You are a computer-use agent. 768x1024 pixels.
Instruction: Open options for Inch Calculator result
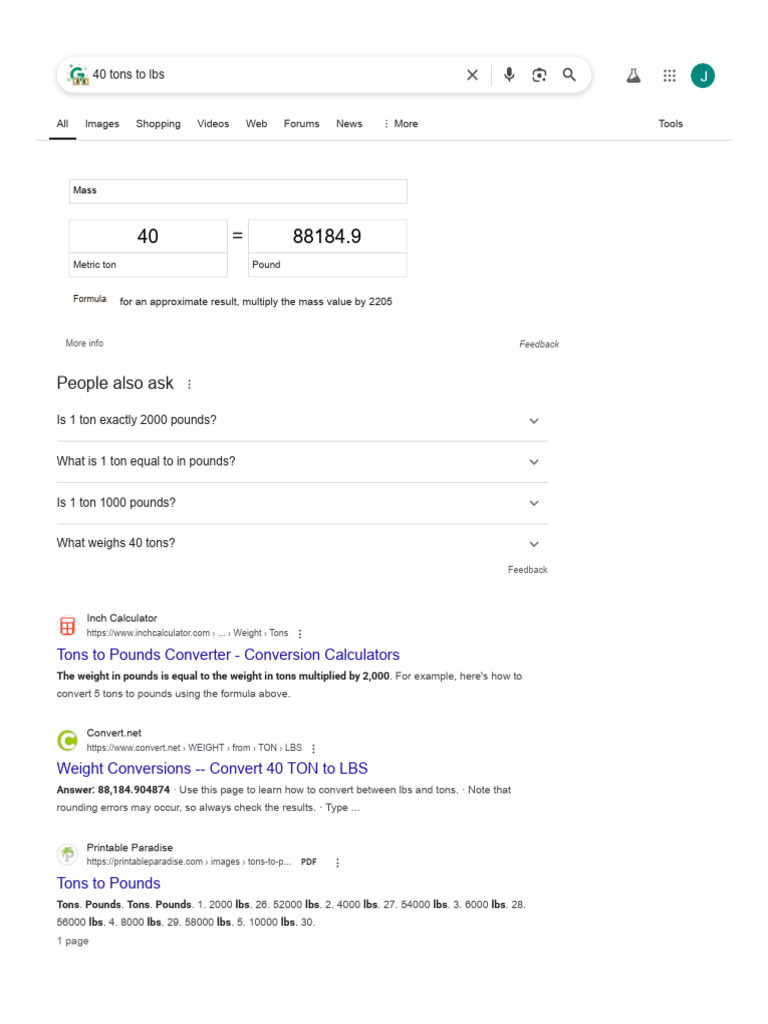(x=300, y=633)
